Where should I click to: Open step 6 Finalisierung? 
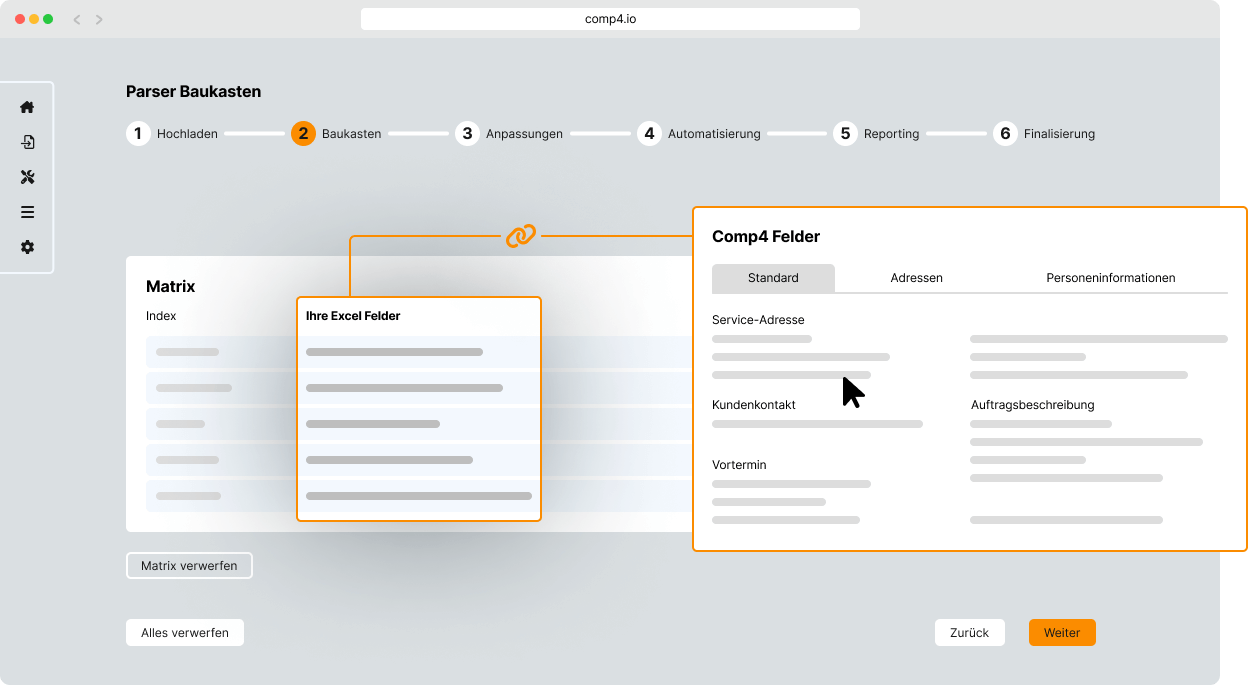click(1044, 133)
